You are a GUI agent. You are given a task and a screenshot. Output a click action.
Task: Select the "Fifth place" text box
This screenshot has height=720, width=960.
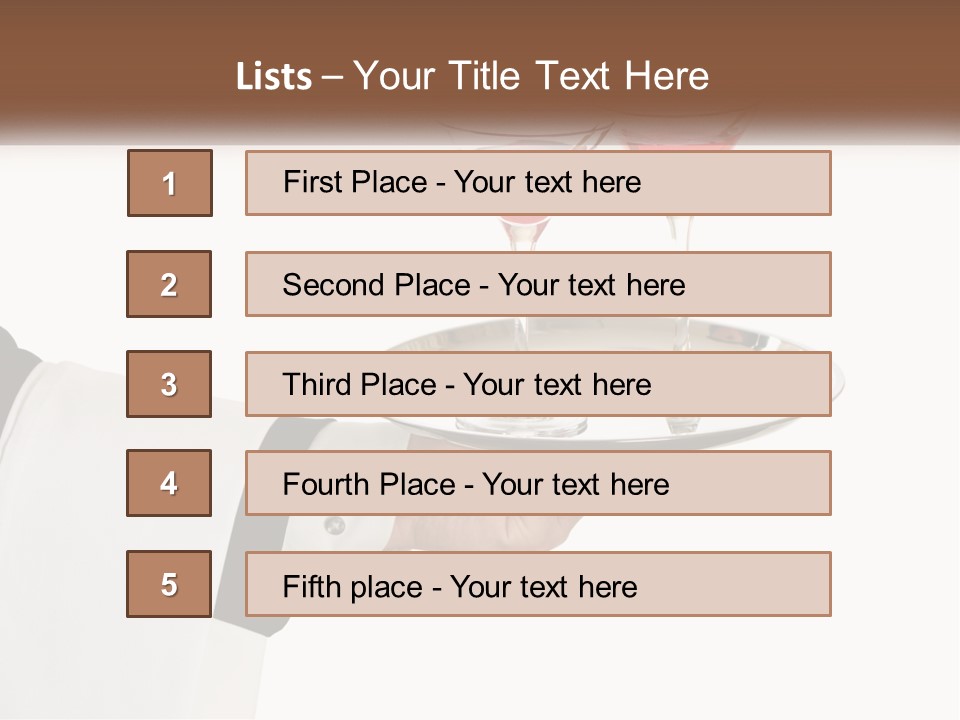(x=538, y=584)
